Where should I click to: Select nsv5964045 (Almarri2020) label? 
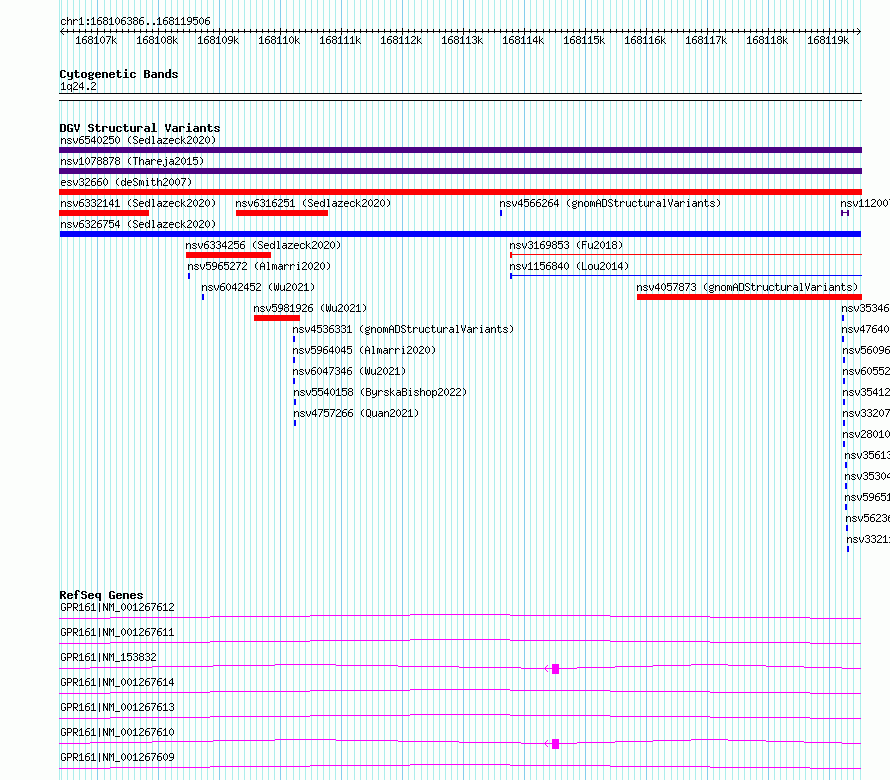click(364, 350)
